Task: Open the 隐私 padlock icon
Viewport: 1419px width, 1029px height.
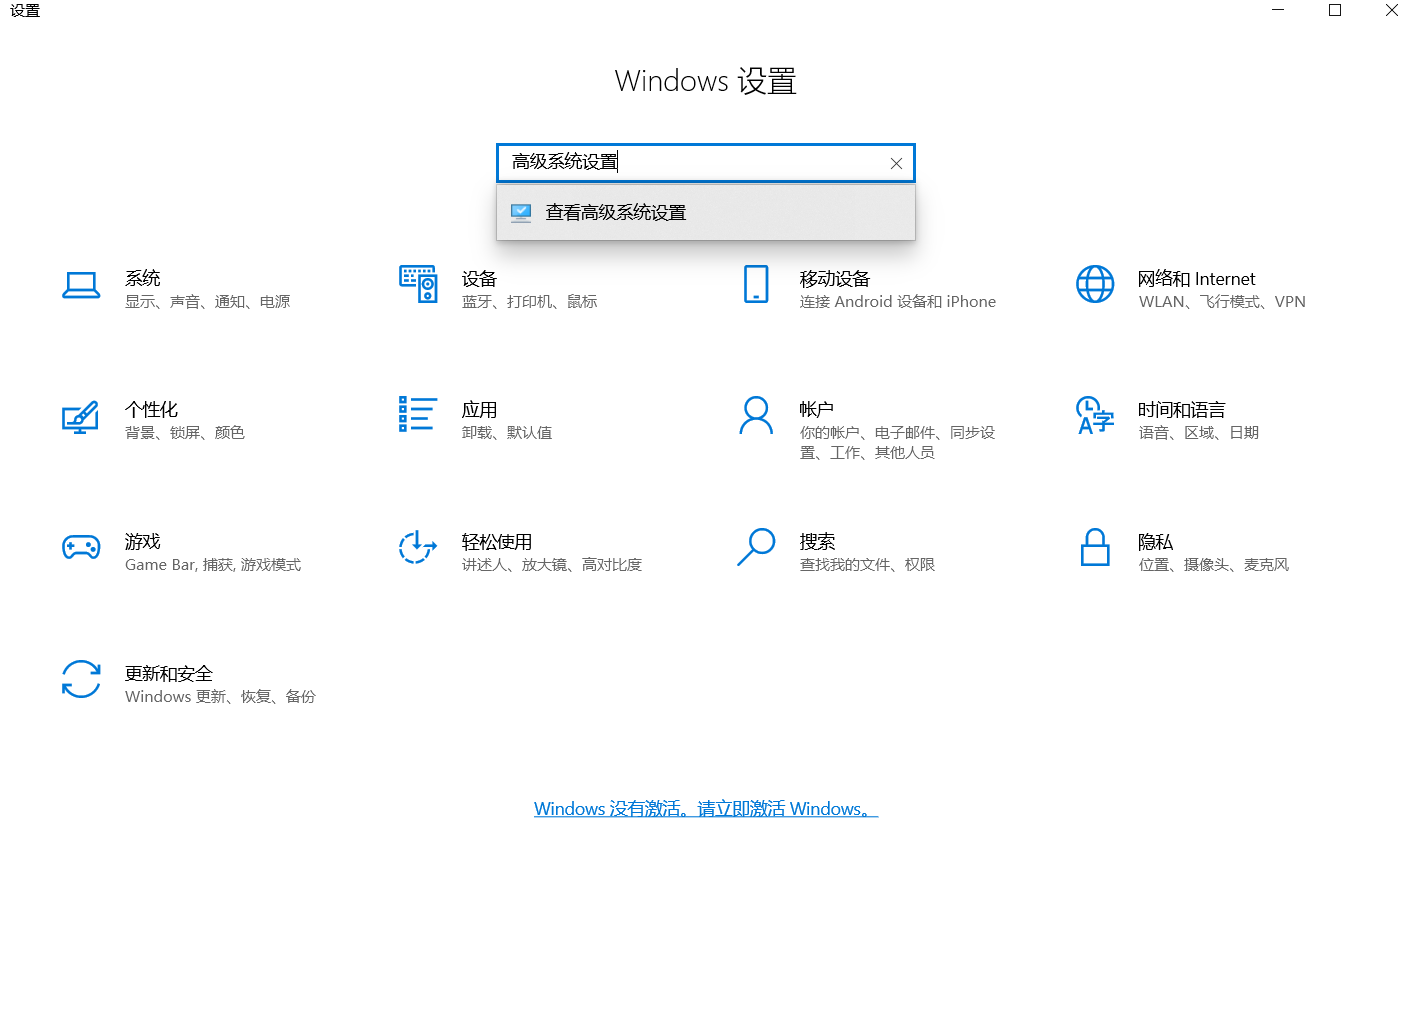Action: coord(1095,547)
